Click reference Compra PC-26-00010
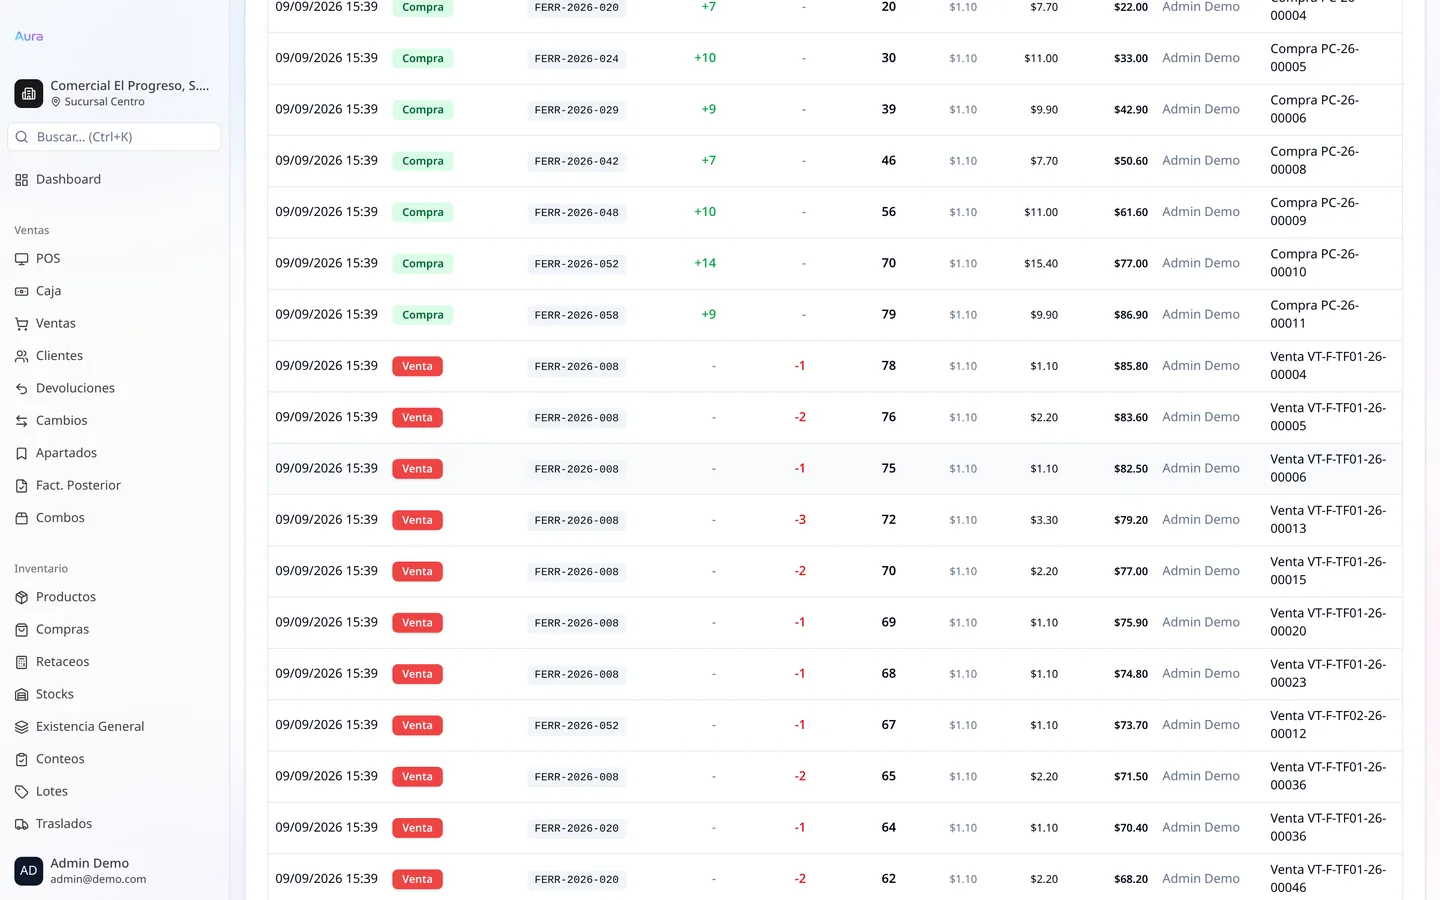Image resolution: width=1440 pixels, height=900 pixels. 1315,263
